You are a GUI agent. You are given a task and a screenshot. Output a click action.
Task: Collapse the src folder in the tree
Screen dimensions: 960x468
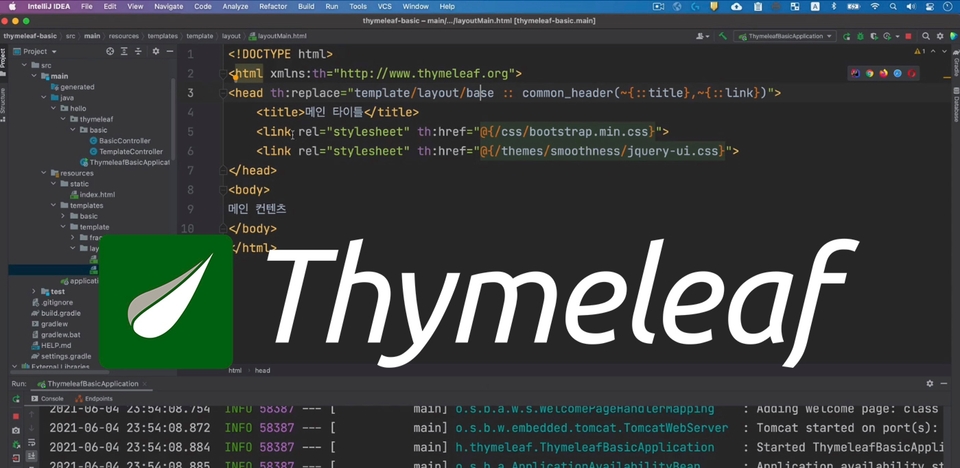[x=25, y=65]
